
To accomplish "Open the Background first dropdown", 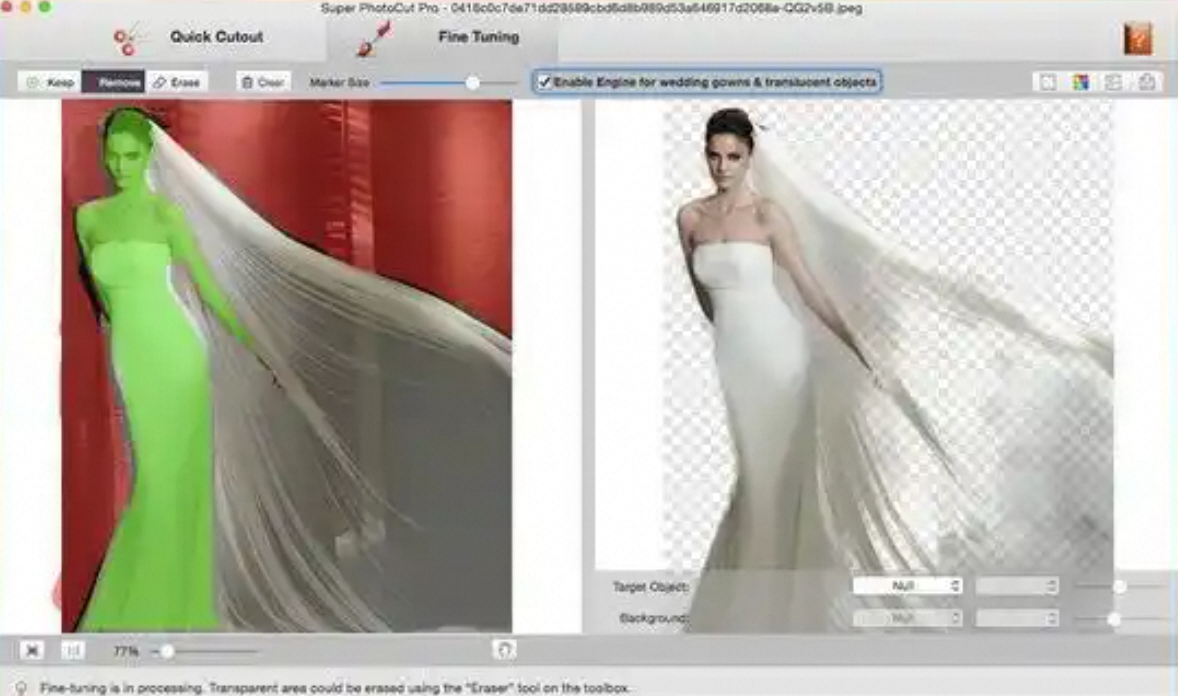I will click(x=908, y=618).
